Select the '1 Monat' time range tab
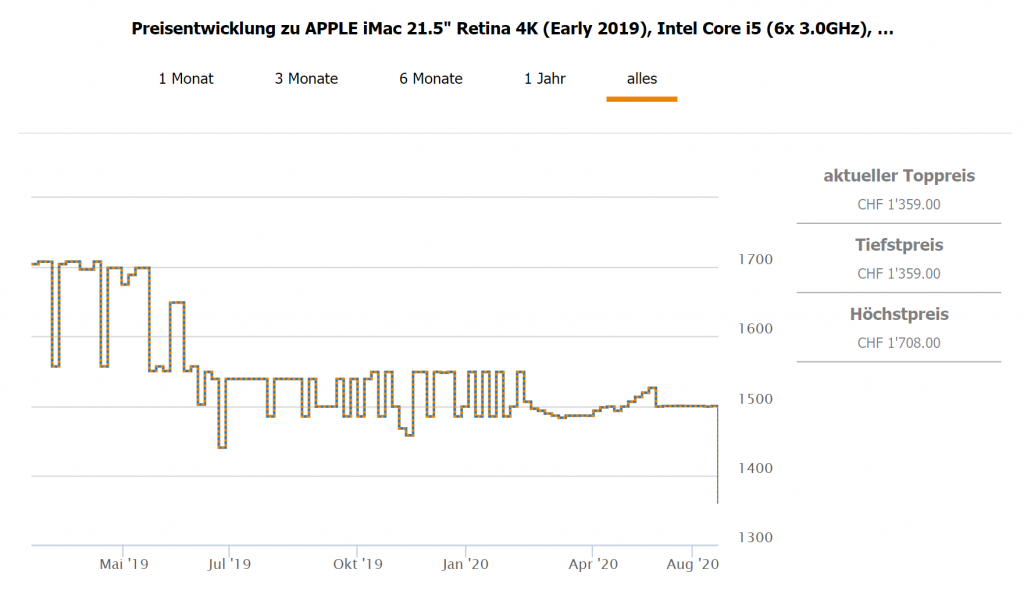Viewport: 1024px width, 594px height. [x=186, y=79]
